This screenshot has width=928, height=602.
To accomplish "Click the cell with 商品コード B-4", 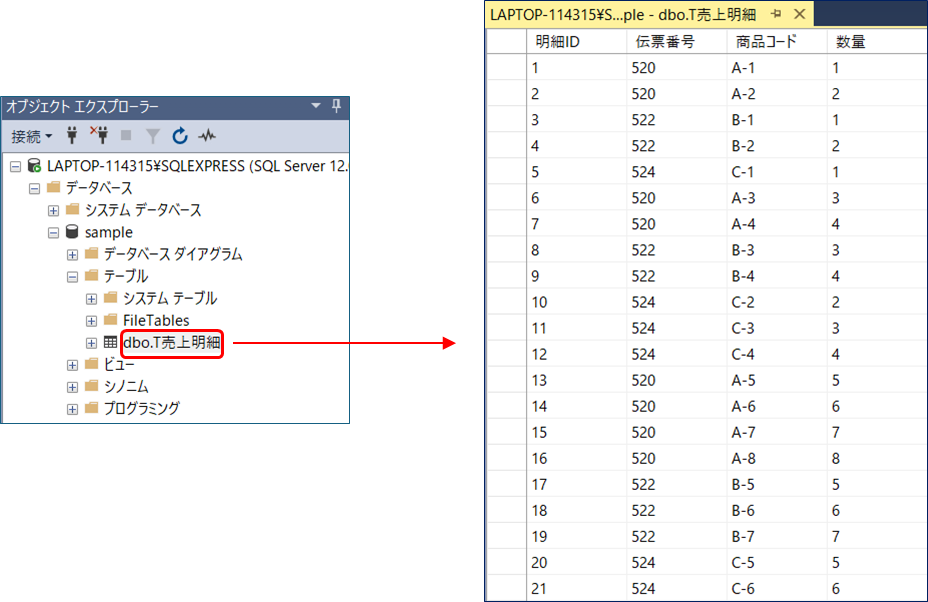I will click(x=776, y=276).
